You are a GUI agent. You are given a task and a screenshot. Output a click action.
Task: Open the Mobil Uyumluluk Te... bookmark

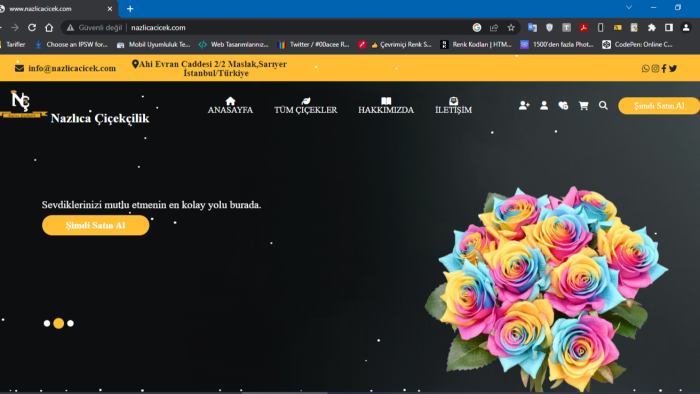coord(154,45)
